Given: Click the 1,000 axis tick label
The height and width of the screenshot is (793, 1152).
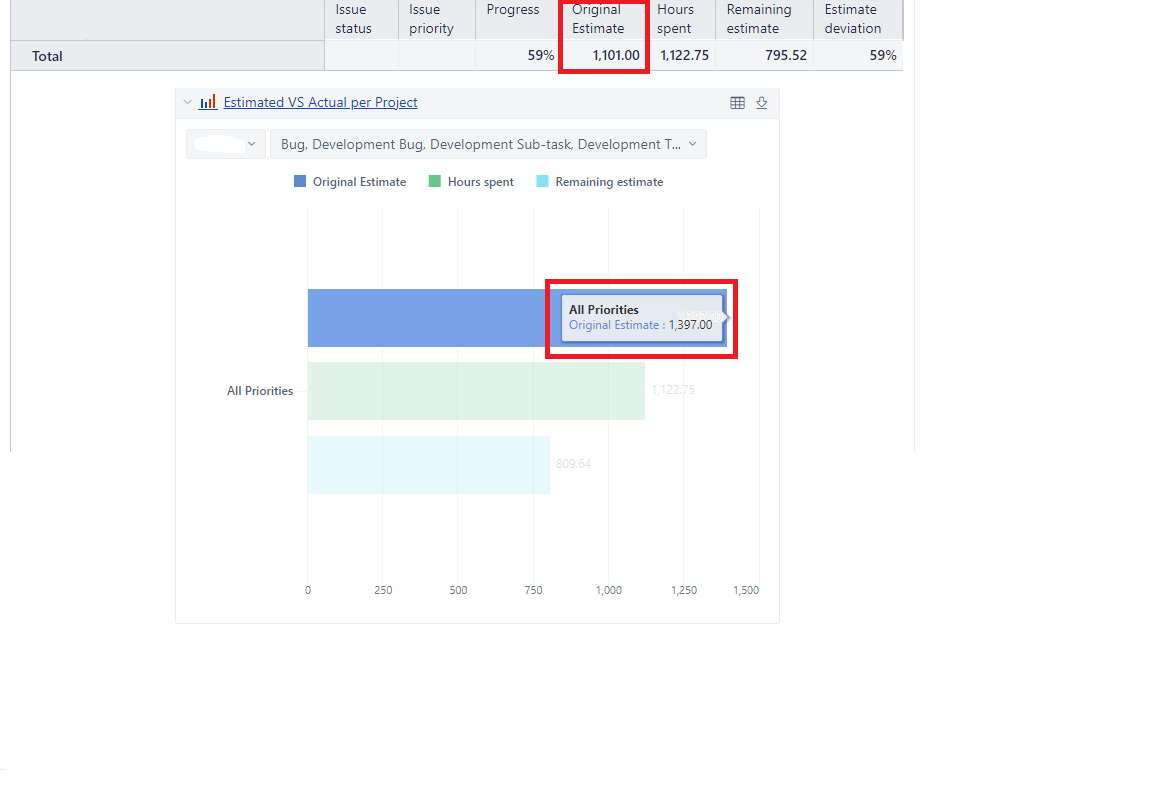Looking at the screenshot, I should [x=608, y=590].
